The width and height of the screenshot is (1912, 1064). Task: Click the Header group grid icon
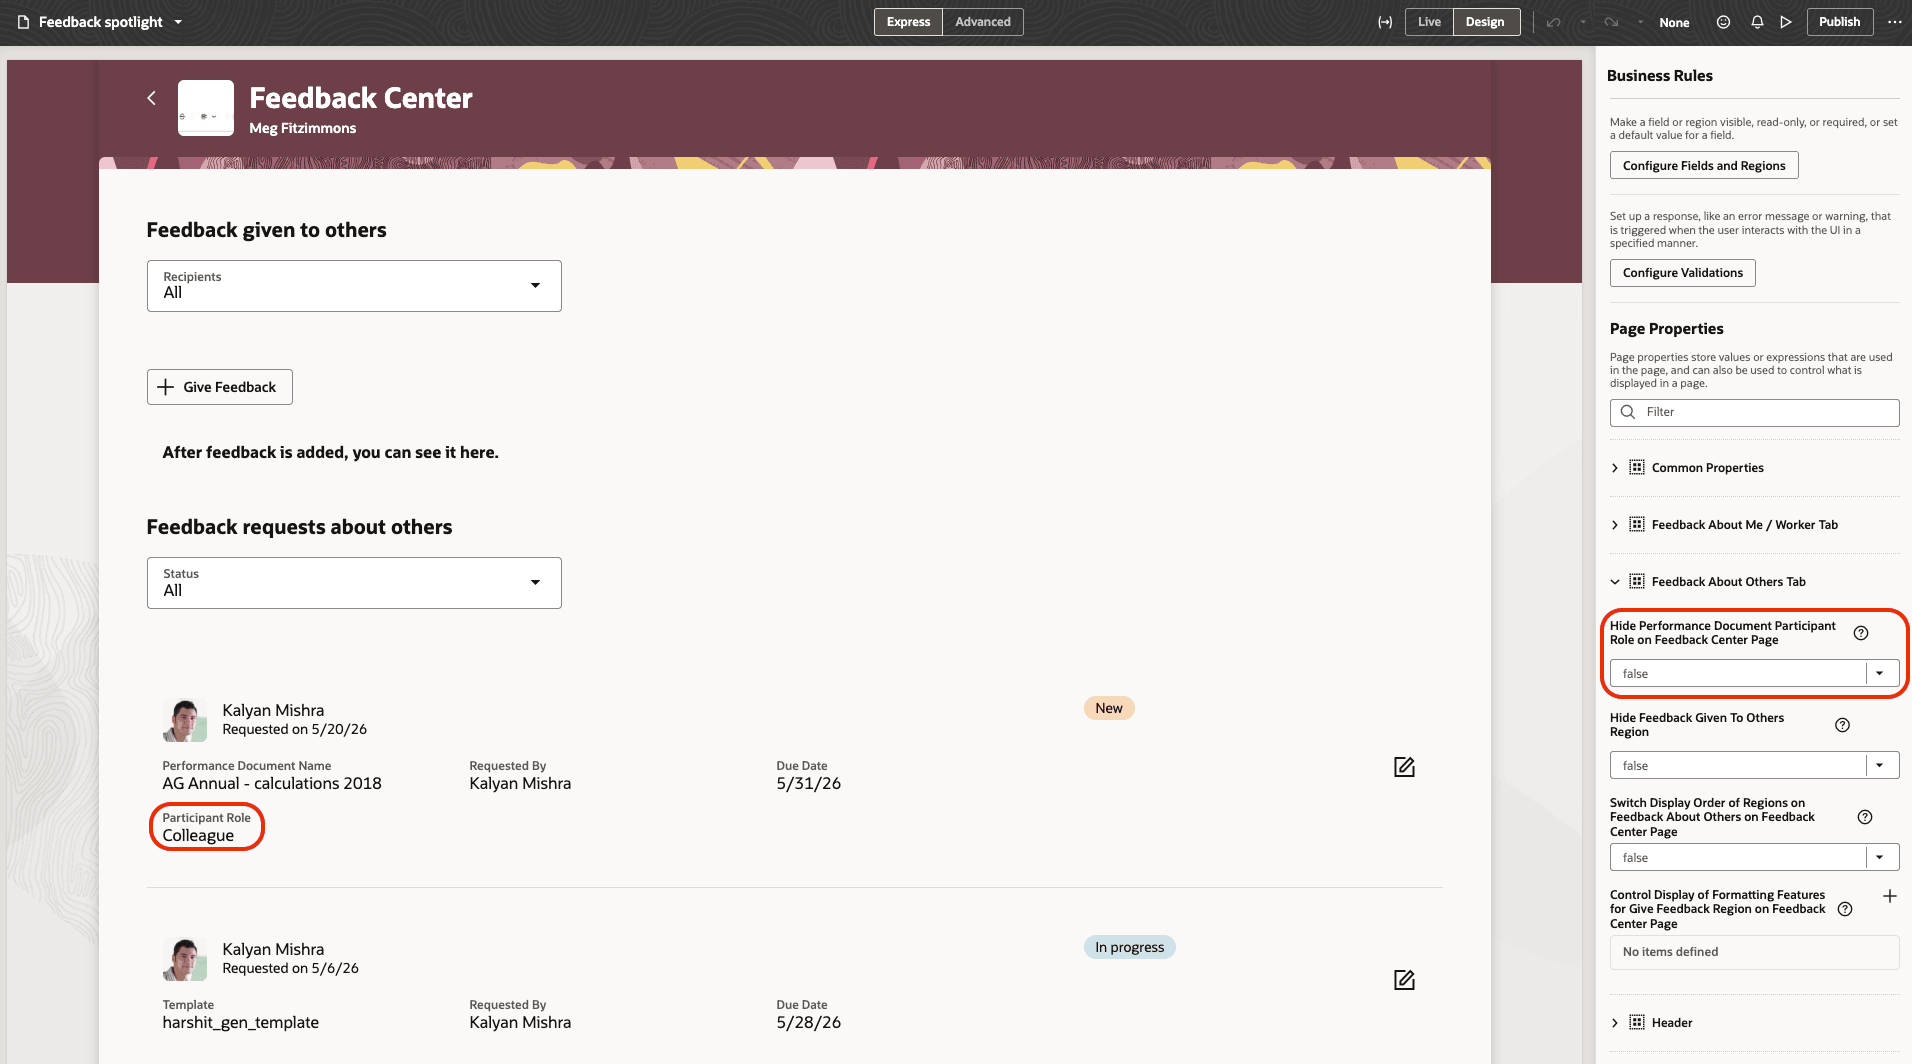(1637, 1023)
